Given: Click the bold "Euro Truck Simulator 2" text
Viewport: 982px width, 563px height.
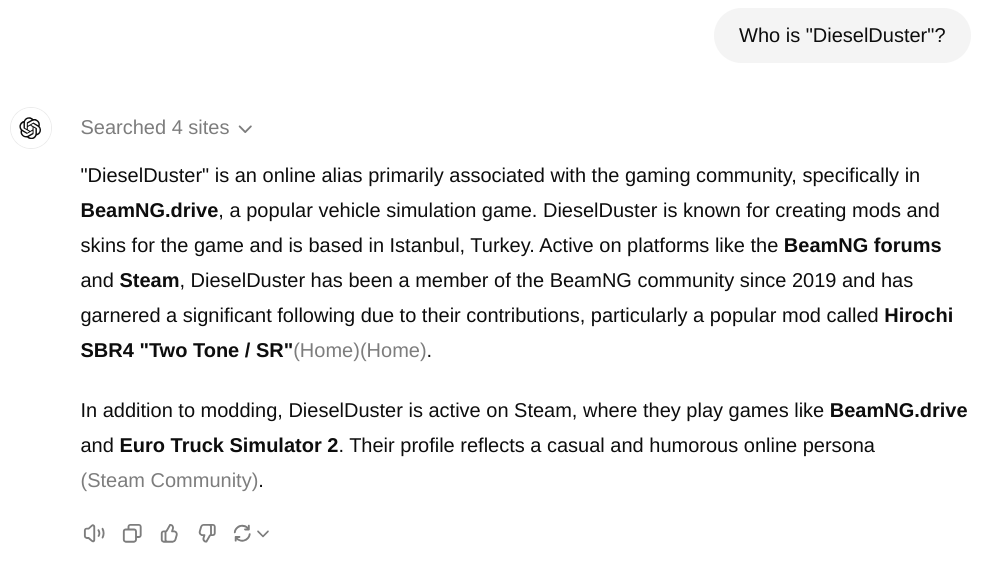Looking at the screenshot, I should coord(229,446).
